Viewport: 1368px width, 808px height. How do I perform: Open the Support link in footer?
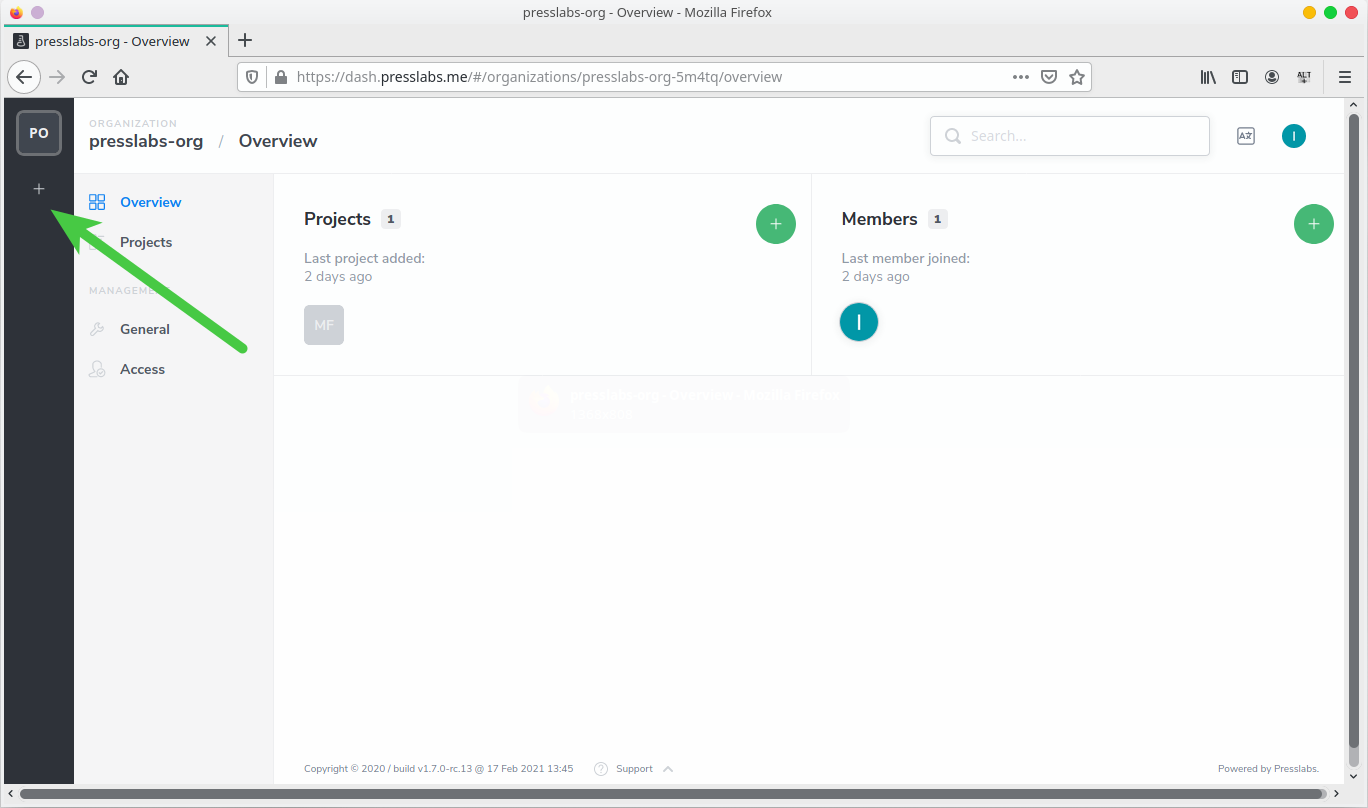634,769
